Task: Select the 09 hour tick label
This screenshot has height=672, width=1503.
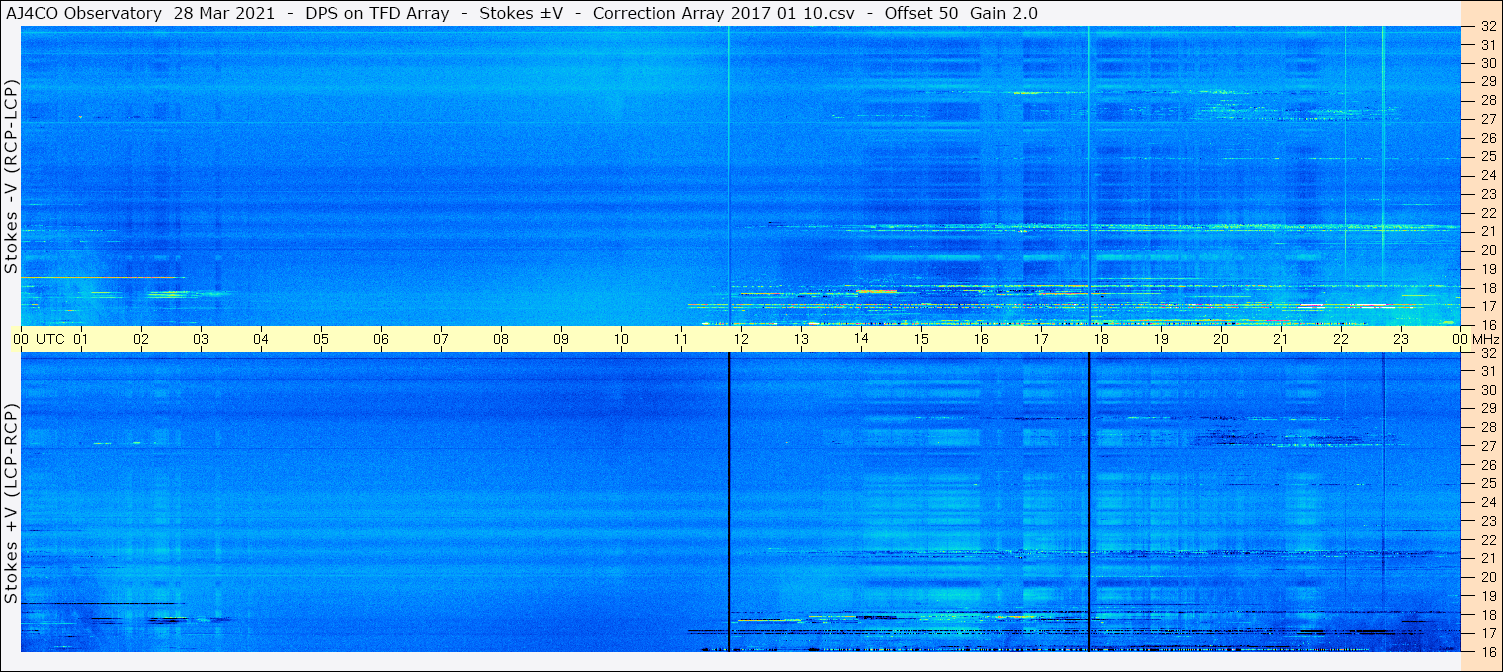Action: pyautogui.click(x=561, y=340)
